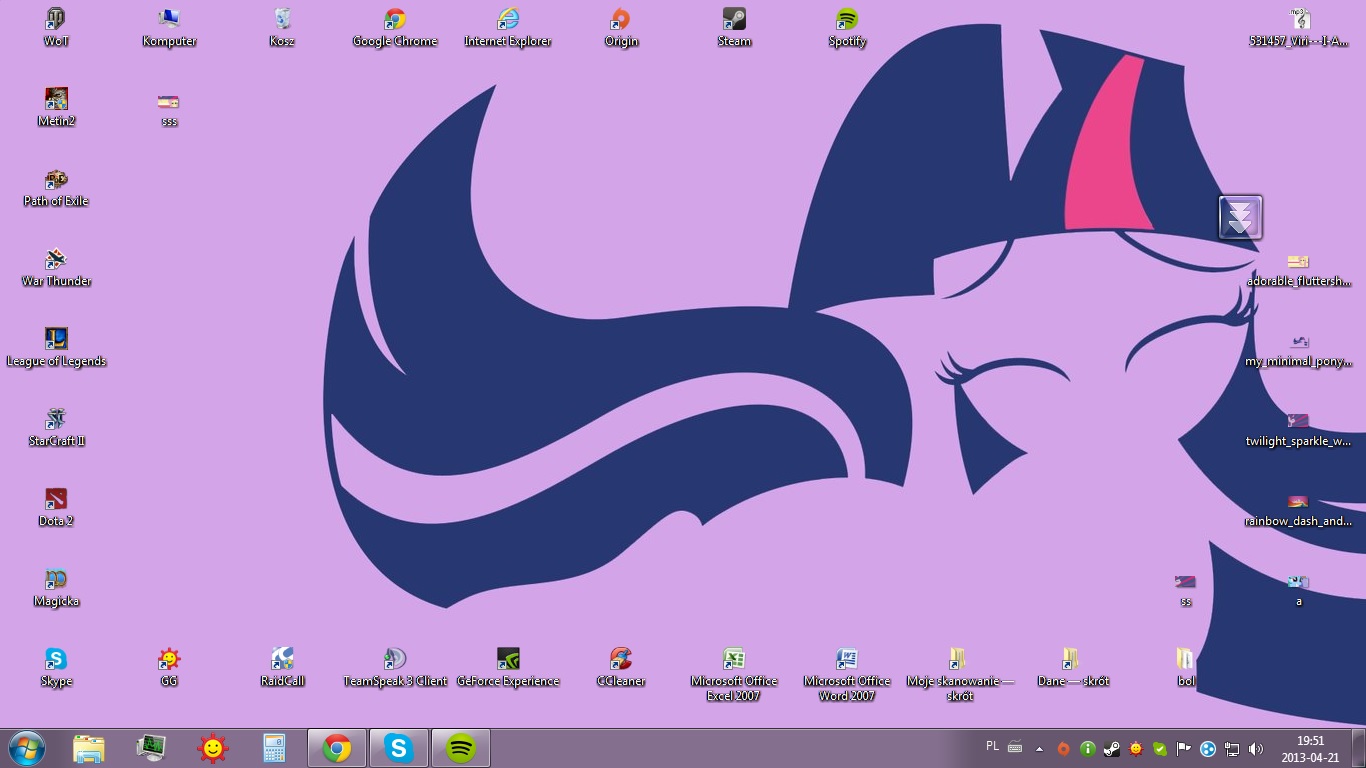Open Windows Explorer from the taskbar
The image size is (1366, 768).
tap(88, 748)
